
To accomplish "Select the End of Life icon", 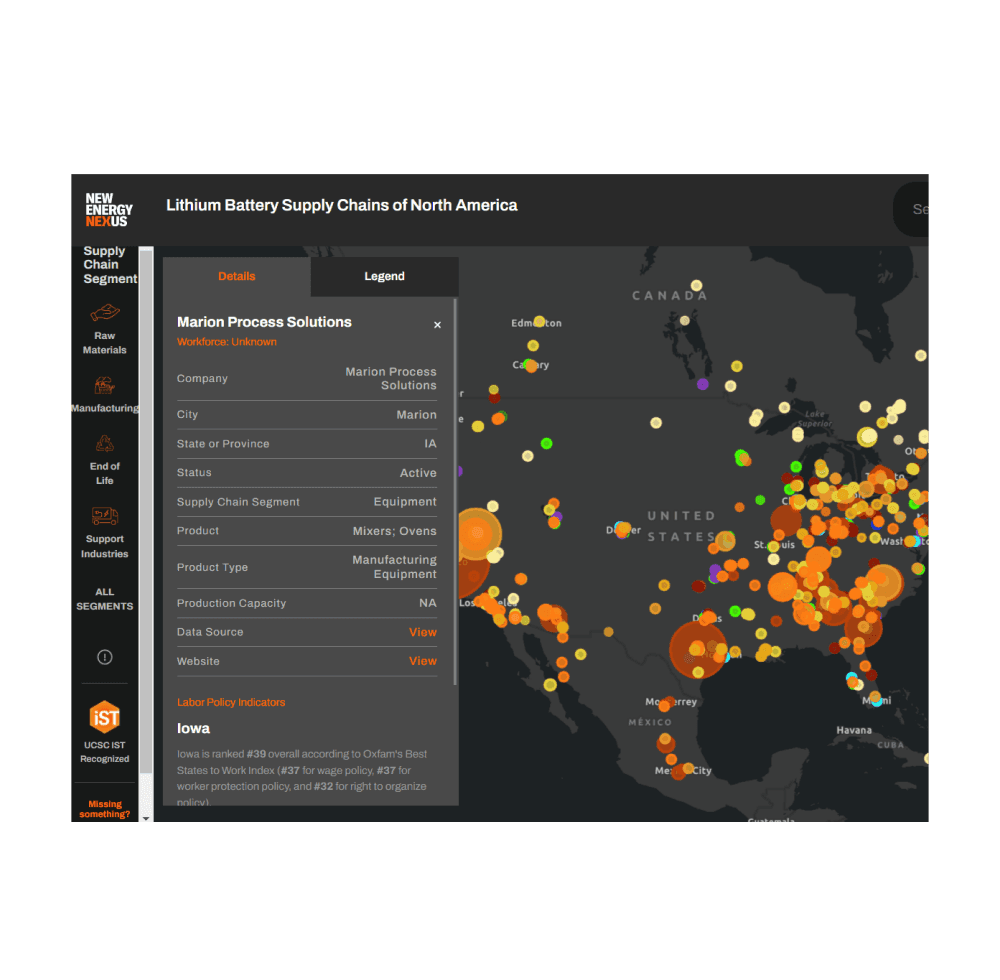I will pos(105,444).
